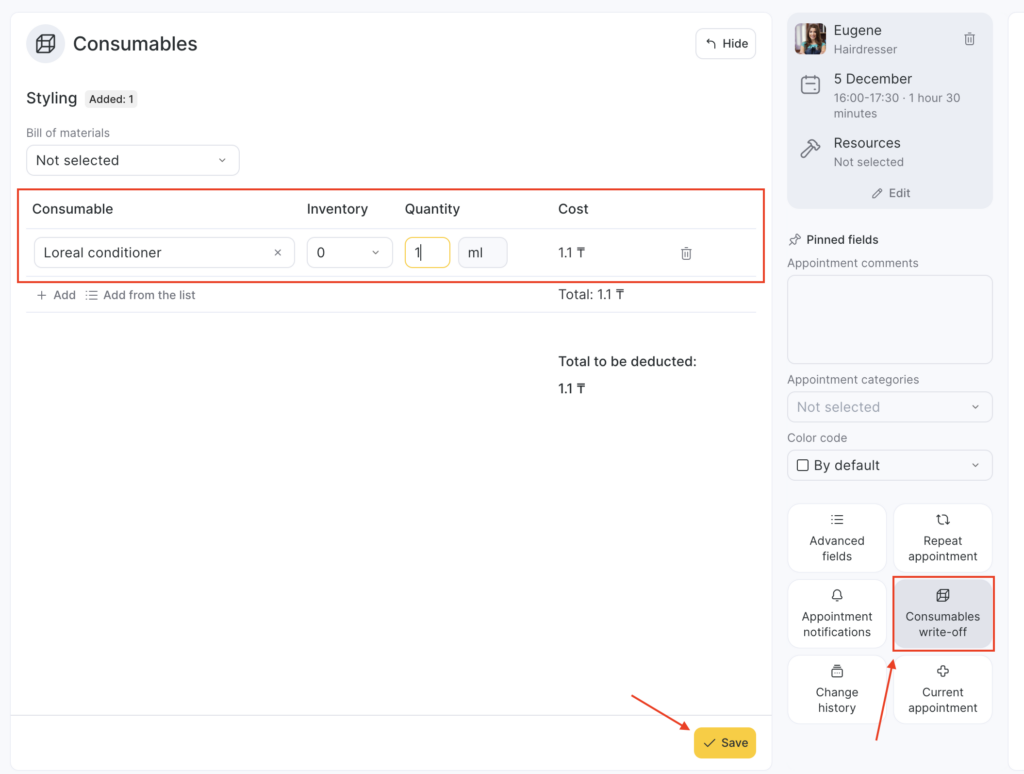Click the Save button
The image size is (1024, 774).
(725, 743)
